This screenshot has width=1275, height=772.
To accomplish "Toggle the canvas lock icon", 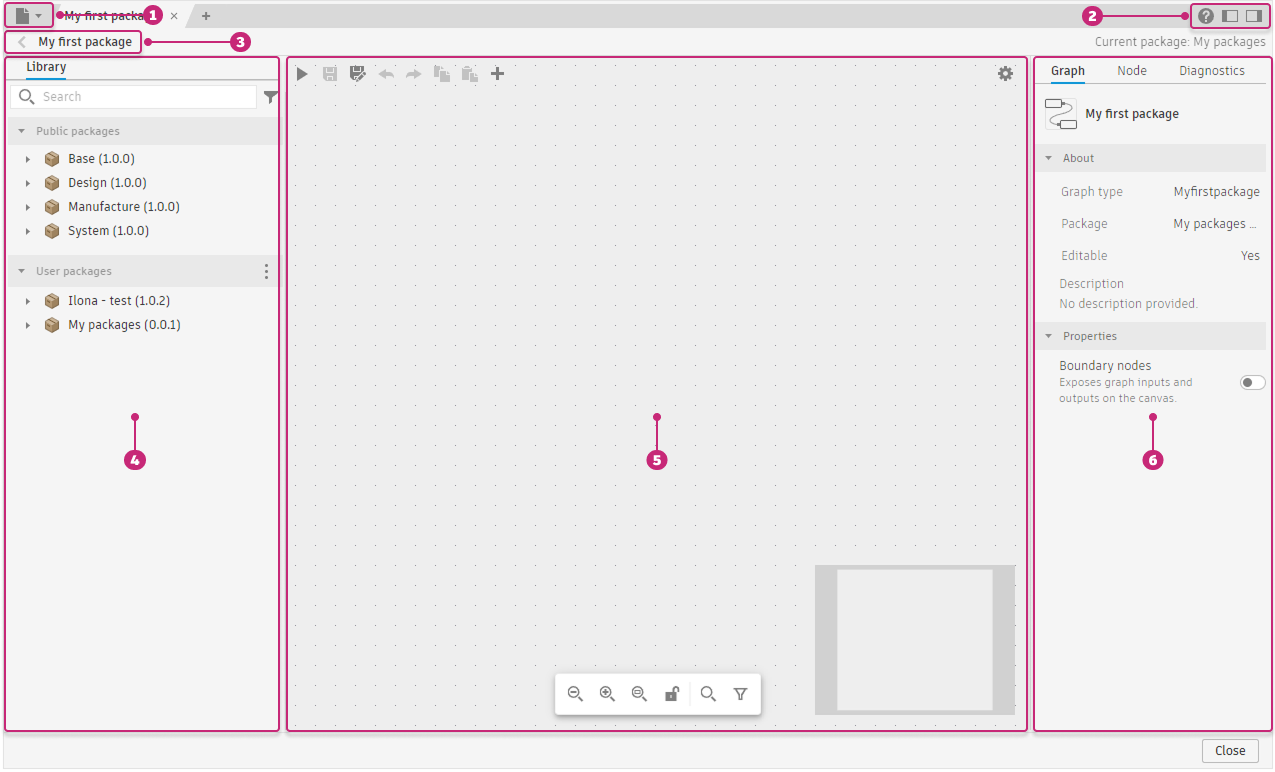I will coord(672,694).
